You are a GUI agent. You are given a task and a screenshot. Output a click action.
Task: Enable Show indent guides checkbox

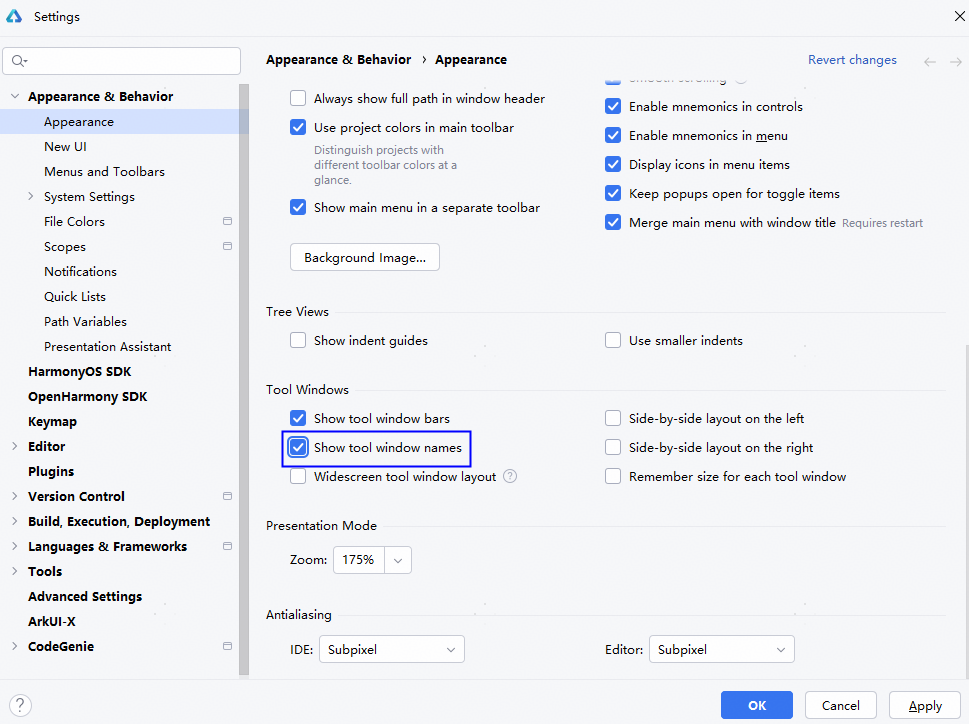(298, 341)
